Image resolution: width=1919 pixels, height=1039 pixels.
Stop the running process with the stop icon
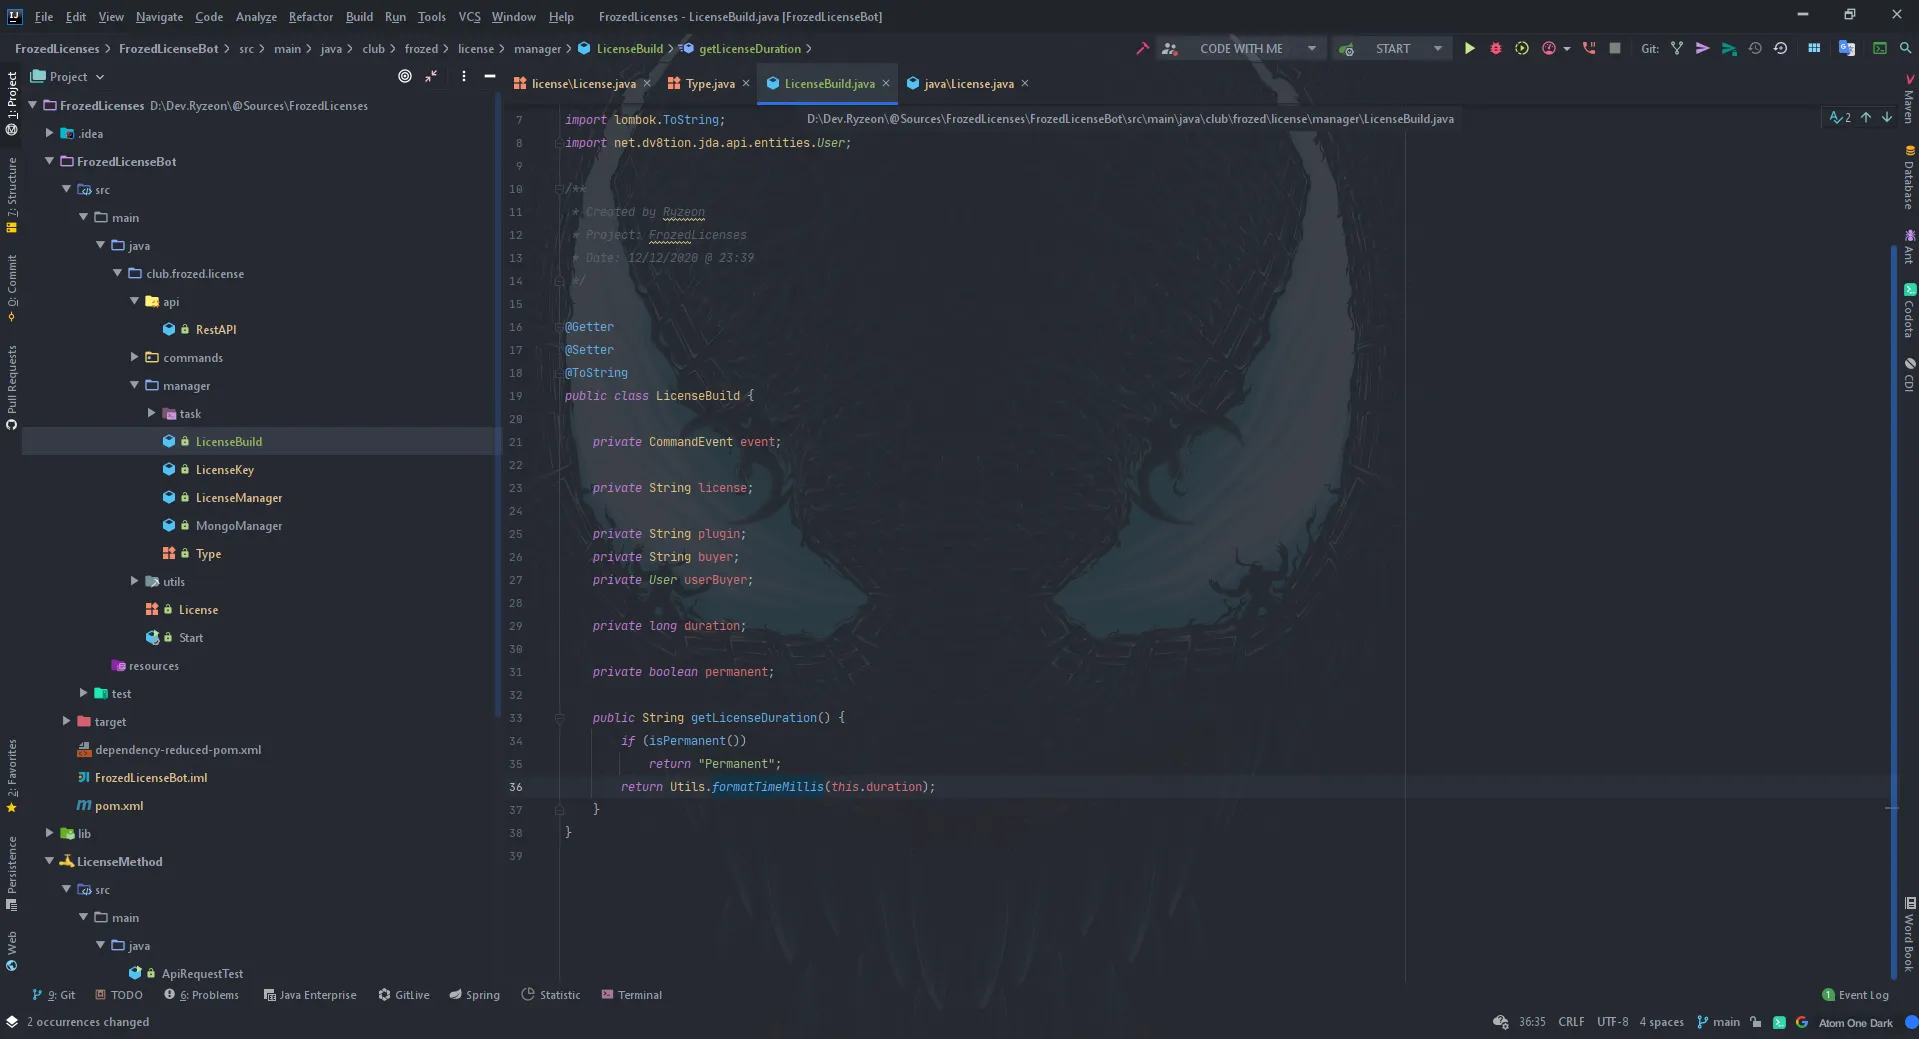point(1614,48)
